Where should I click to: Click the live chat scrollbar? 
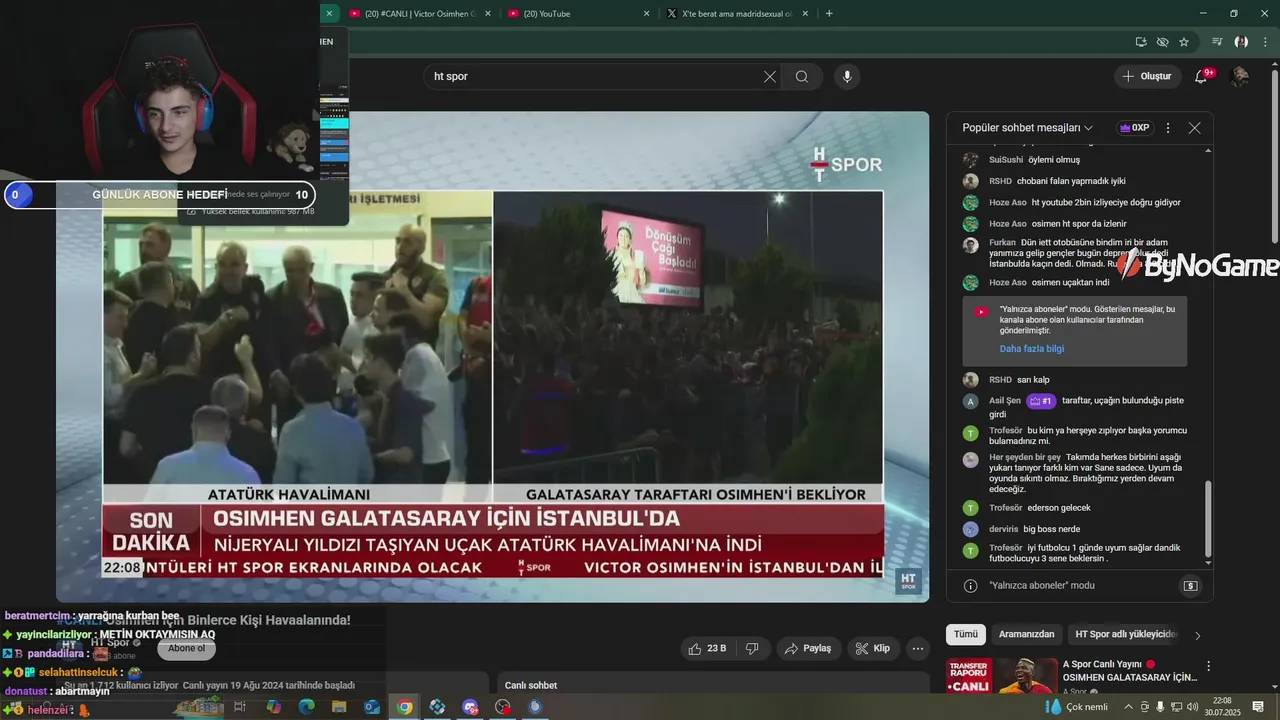point(1209,520)
